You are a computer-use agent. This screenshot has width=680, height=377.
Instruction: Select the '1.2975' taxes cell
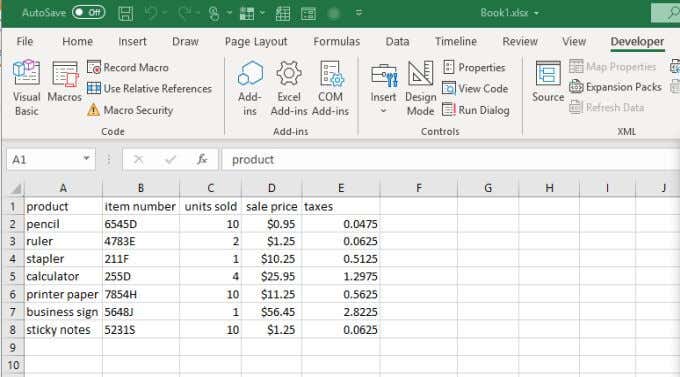(341, 276)
